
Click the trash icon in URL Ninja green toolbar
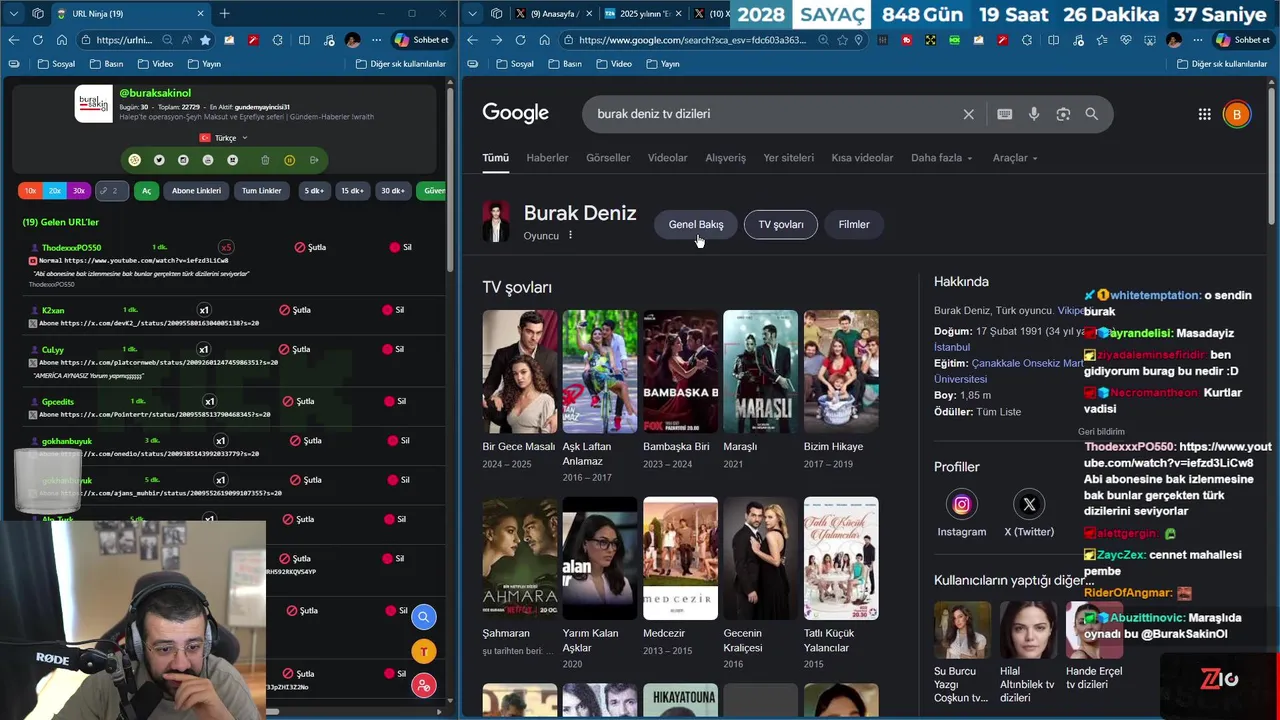tap(265, 160)
